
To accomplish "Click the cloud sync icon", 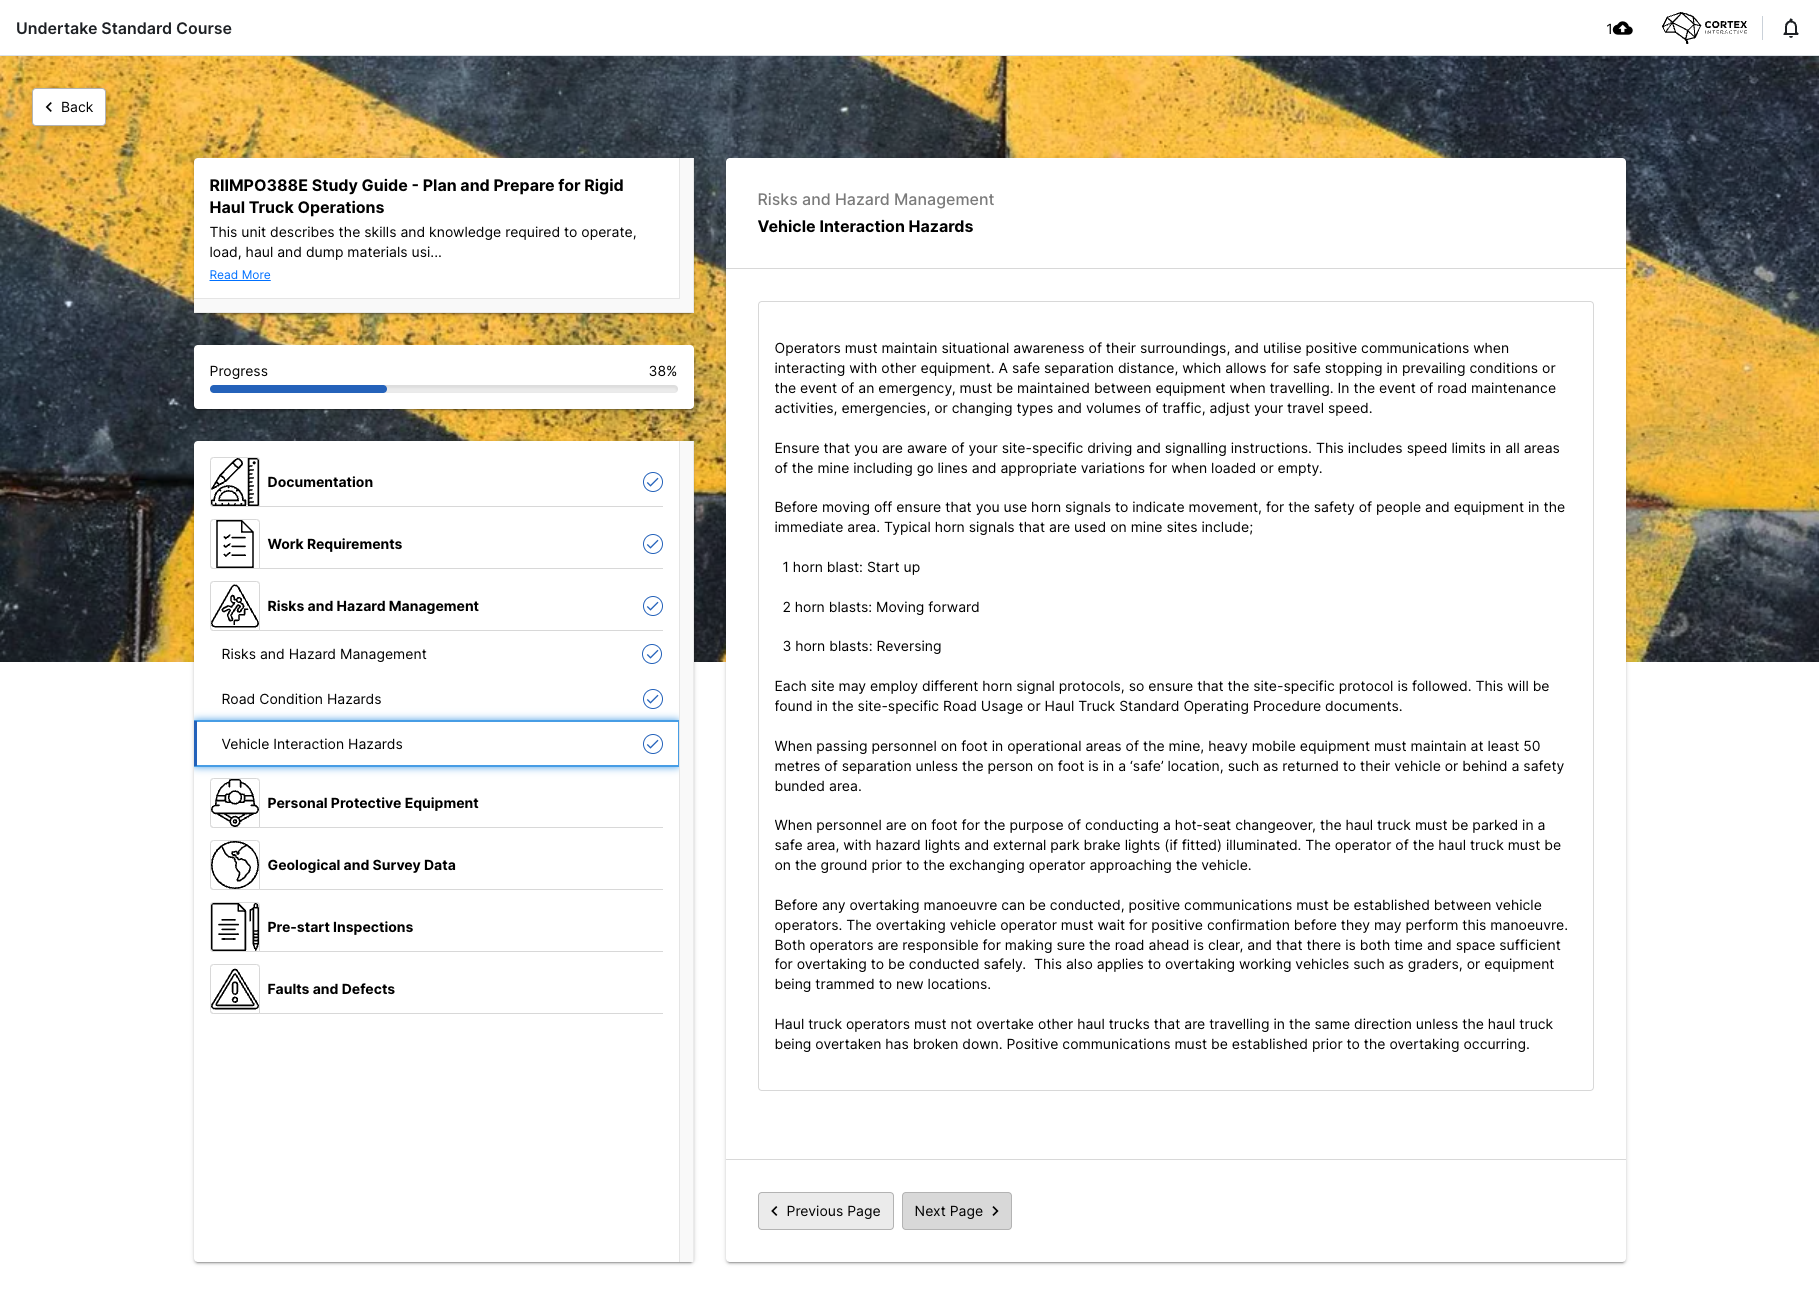I will tap(1622, 28).
